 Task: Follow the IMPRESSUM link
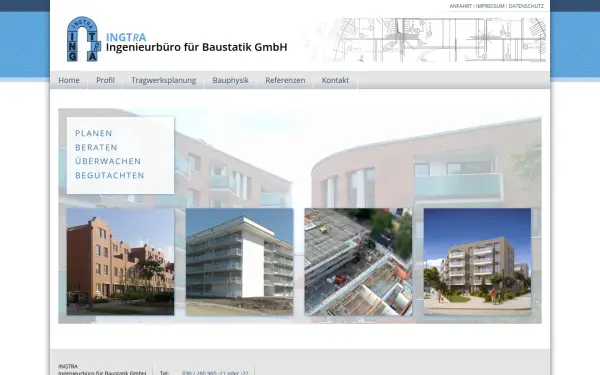pos(490,6)
